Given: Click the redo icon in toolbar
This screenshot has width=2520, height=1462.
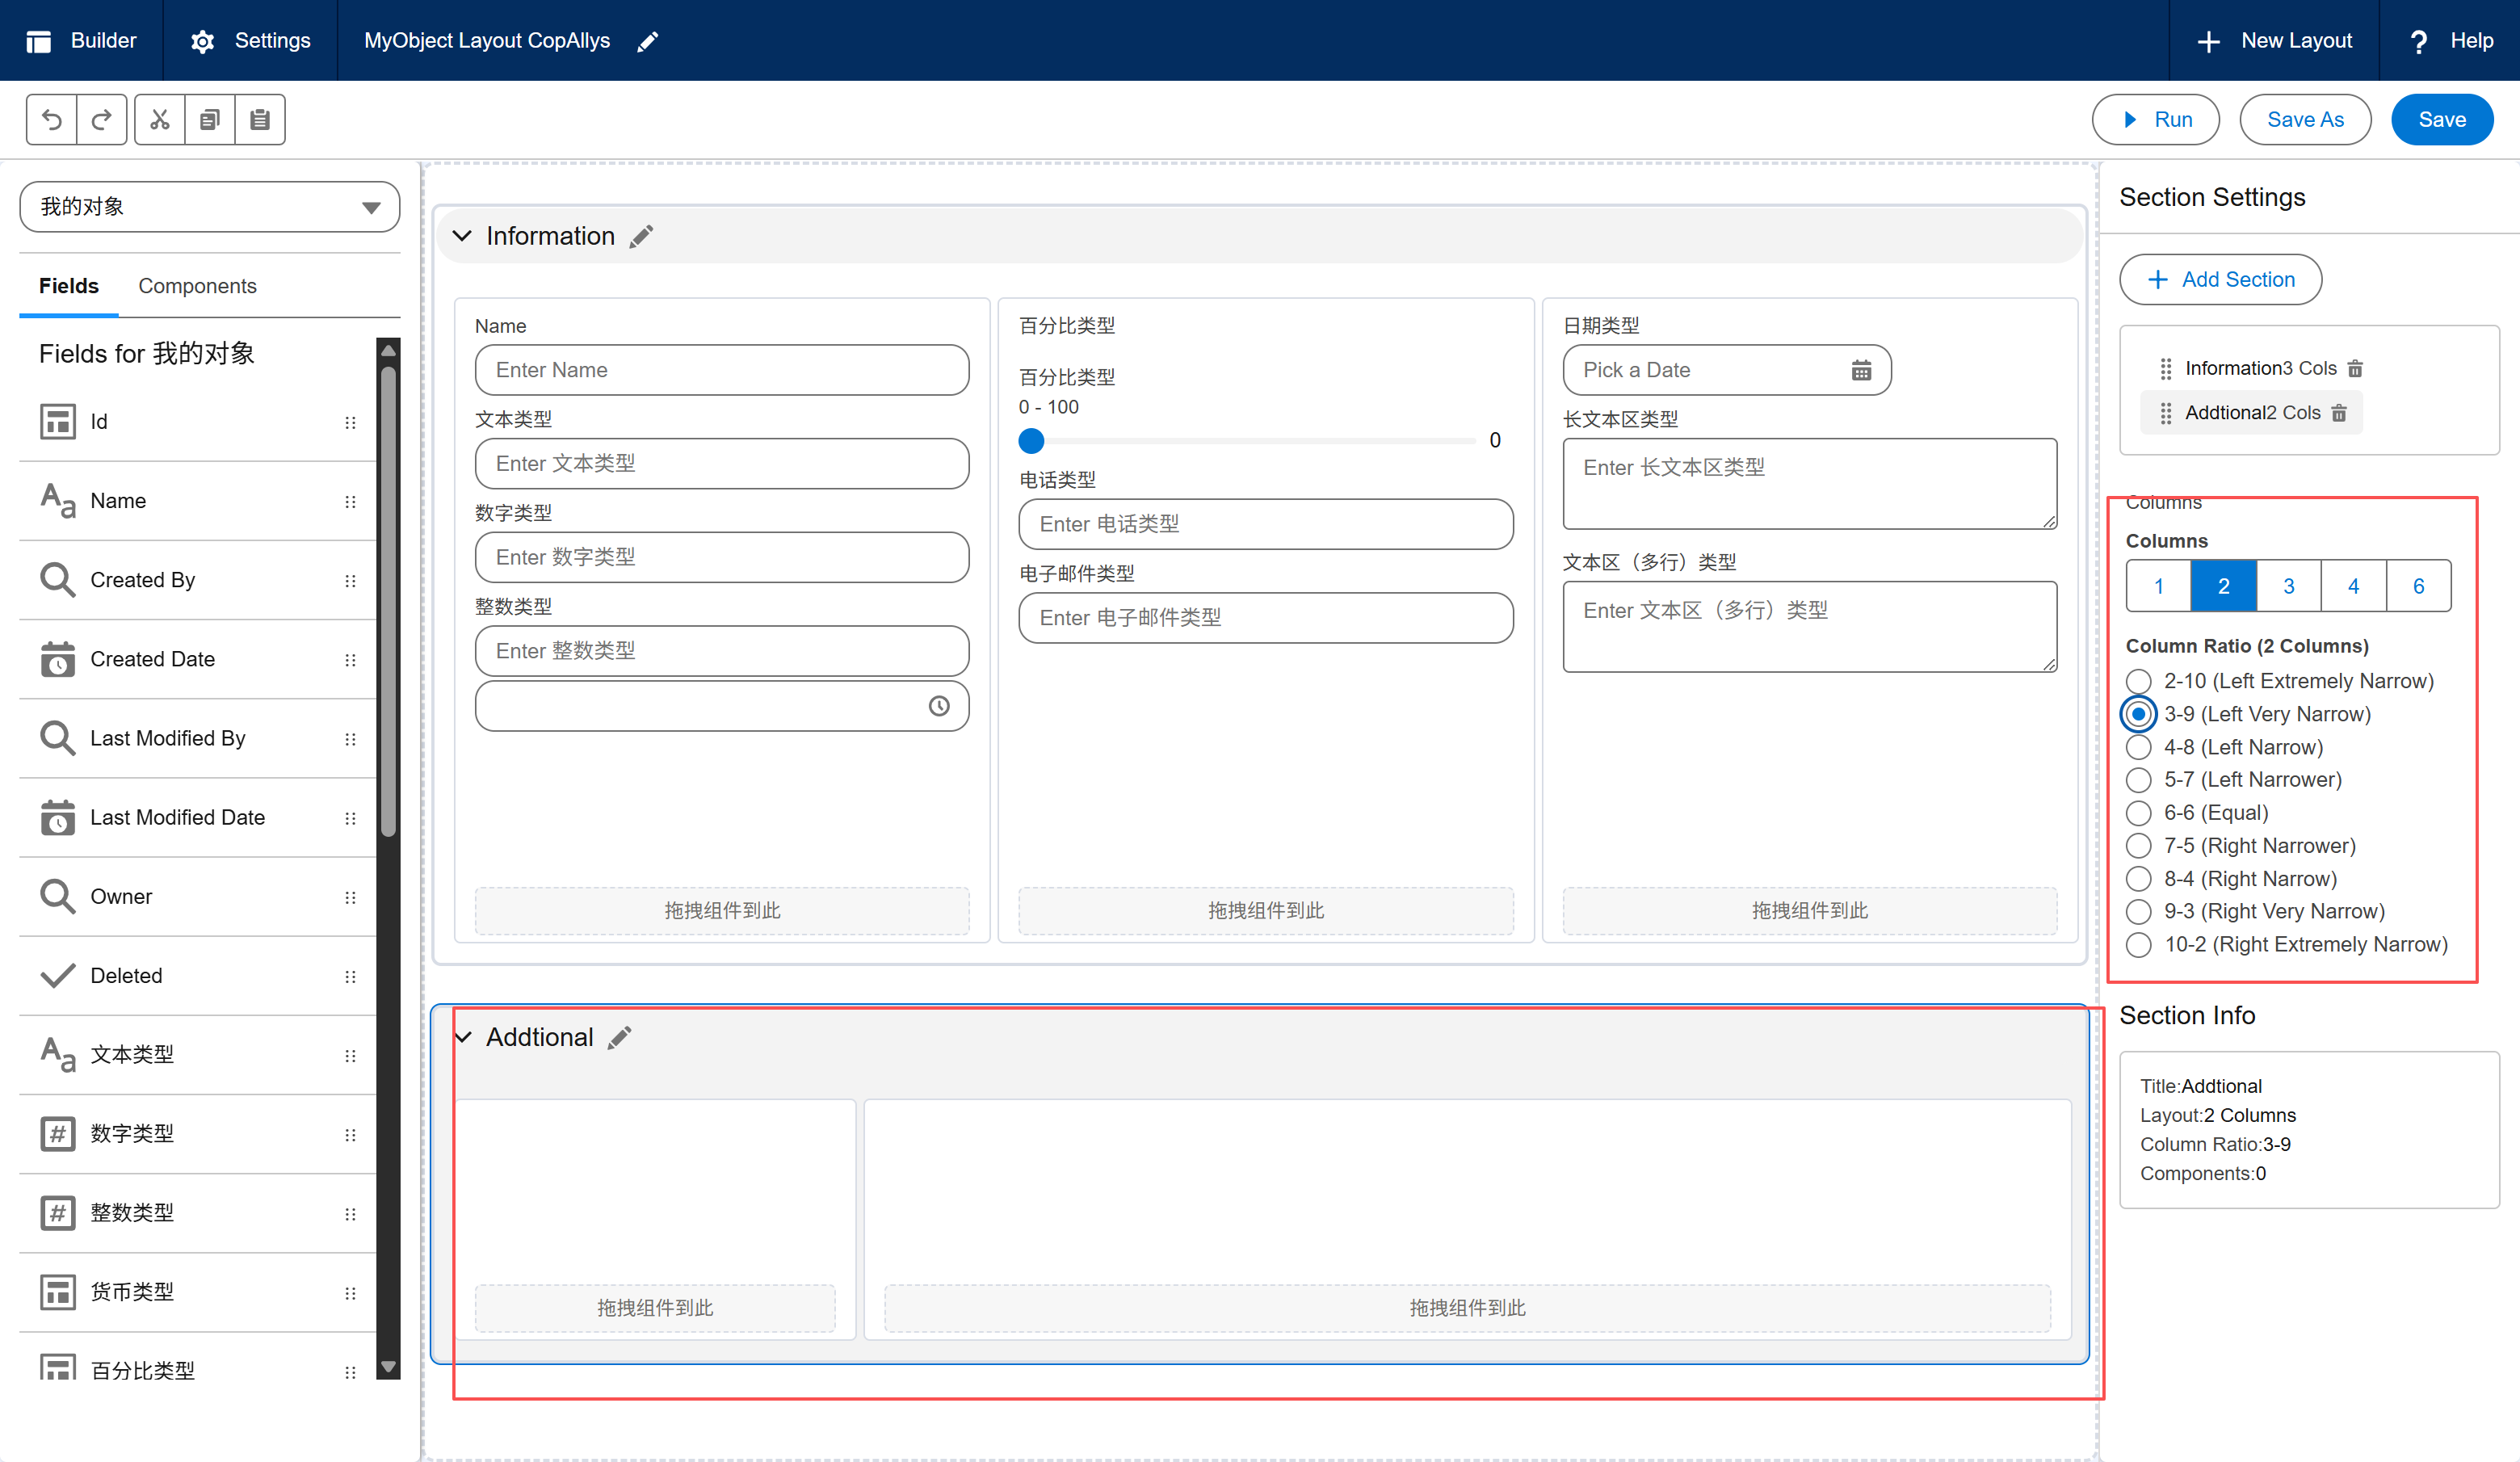Looking at the screenshot, I should [102, 120].
